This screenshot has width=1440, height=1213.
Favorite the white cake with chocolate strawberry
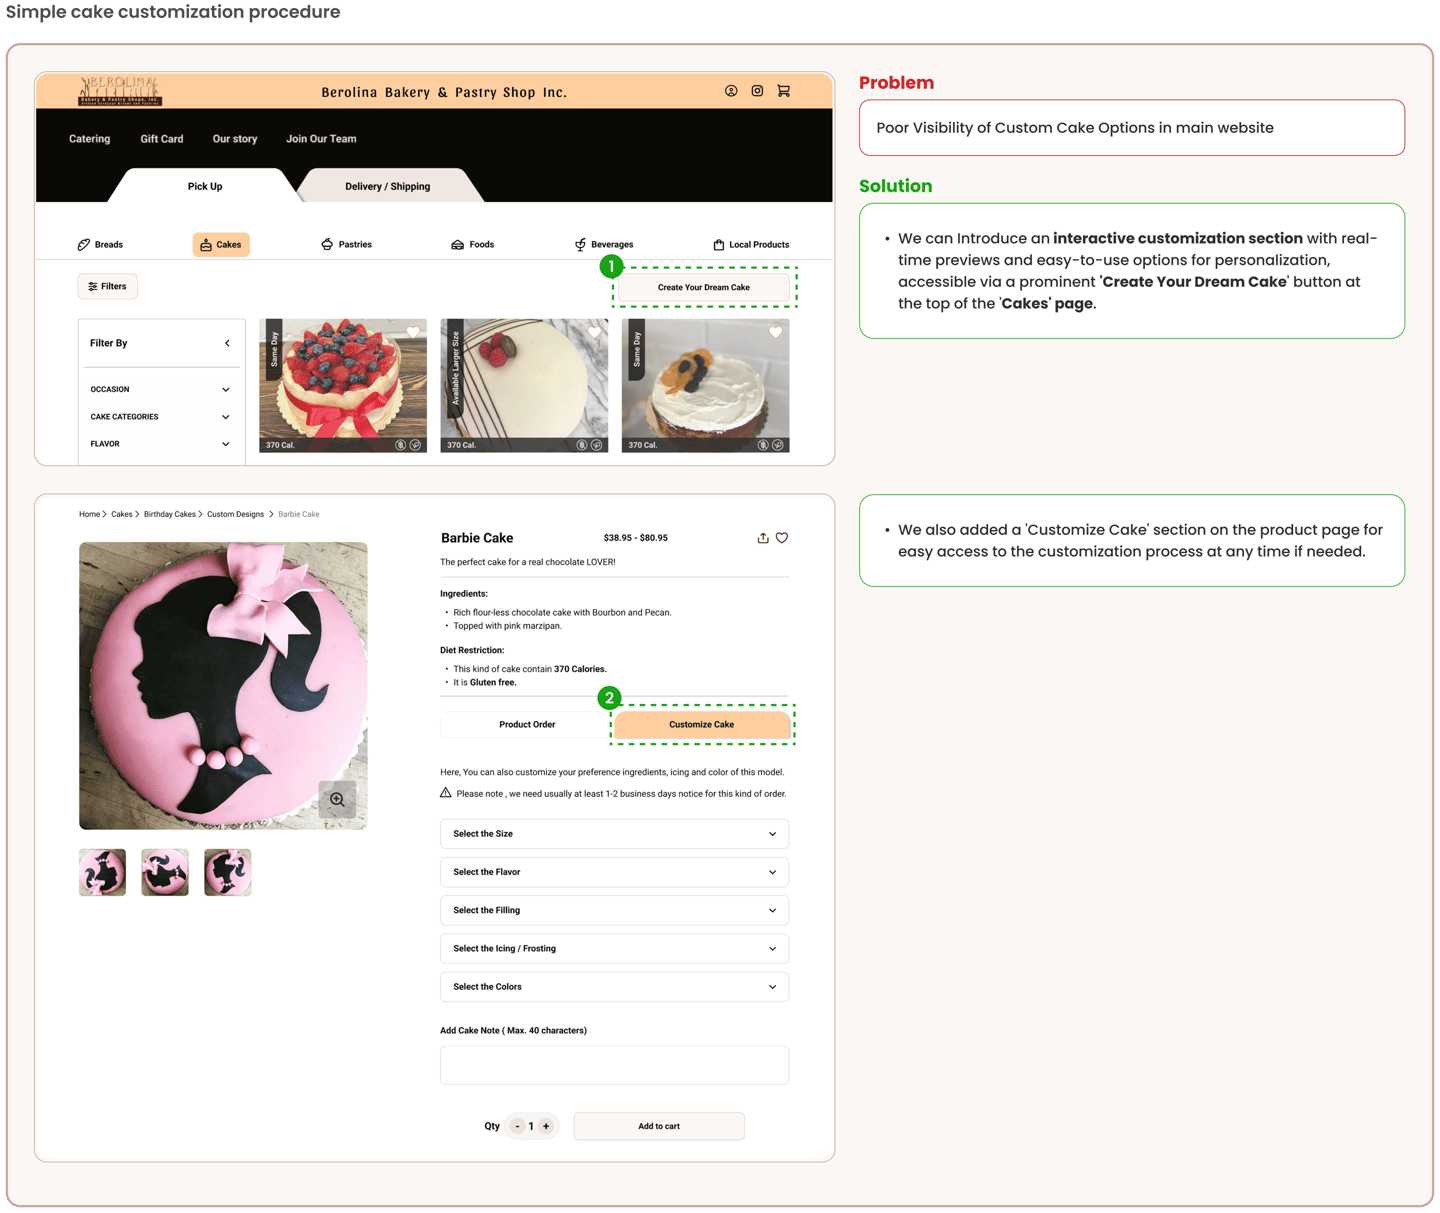tap(594, 332)
